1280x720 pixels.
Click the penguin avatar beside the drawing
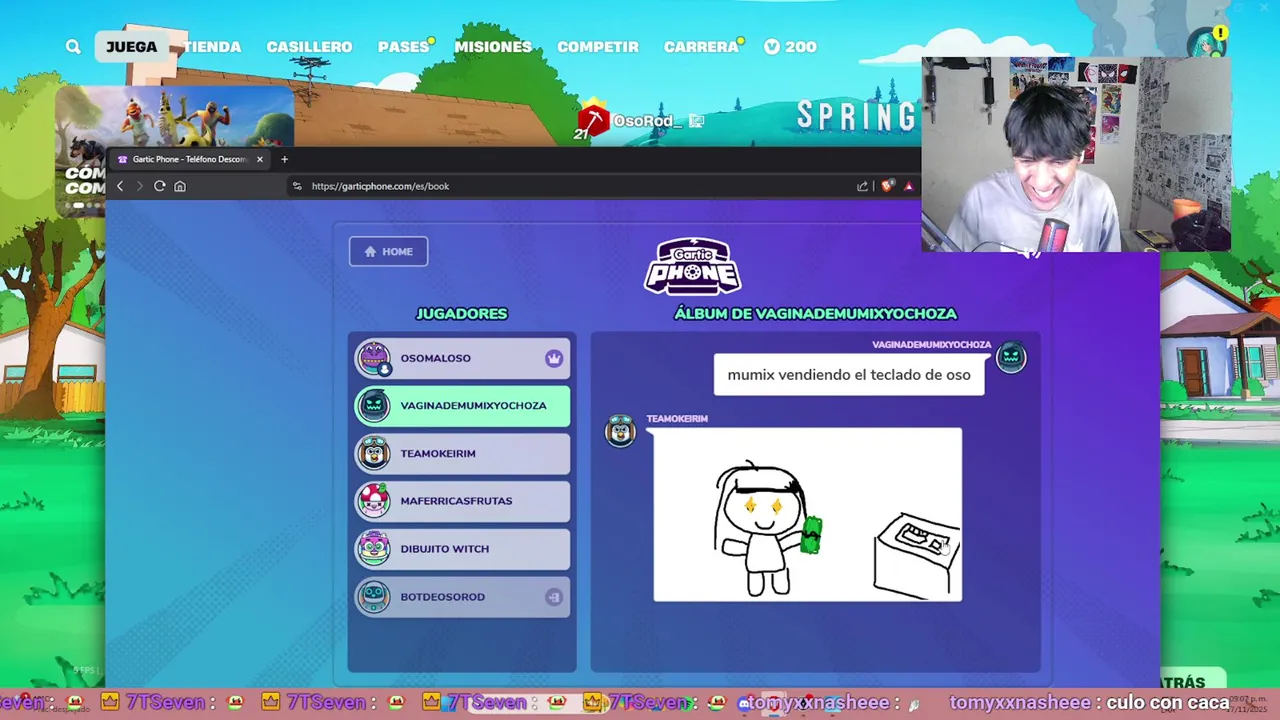[x=621, y=430]
